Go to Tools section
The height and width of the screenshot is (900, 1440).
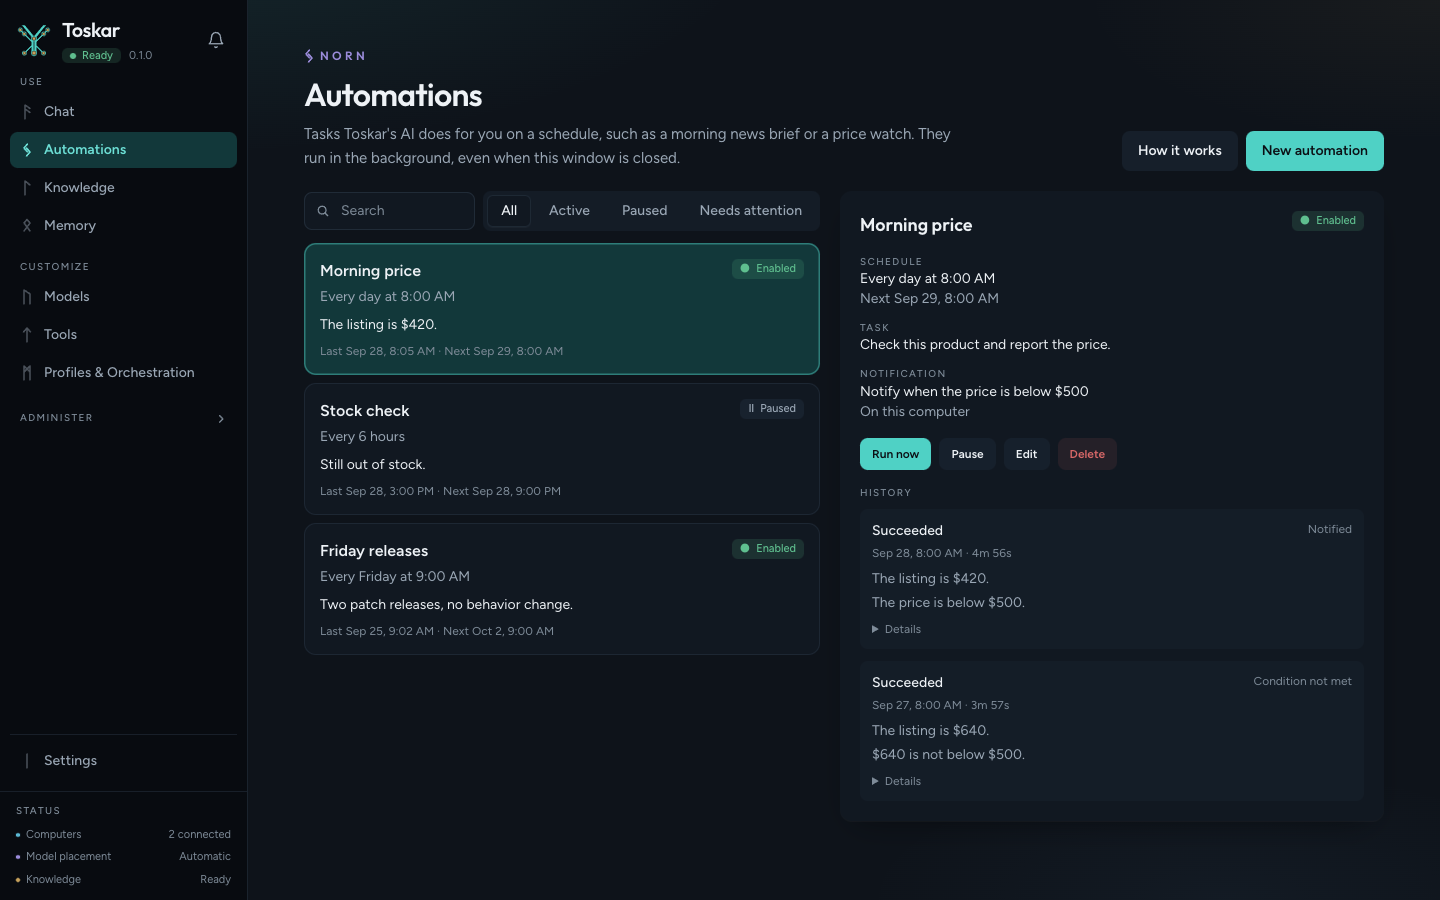tap(123, 335)
